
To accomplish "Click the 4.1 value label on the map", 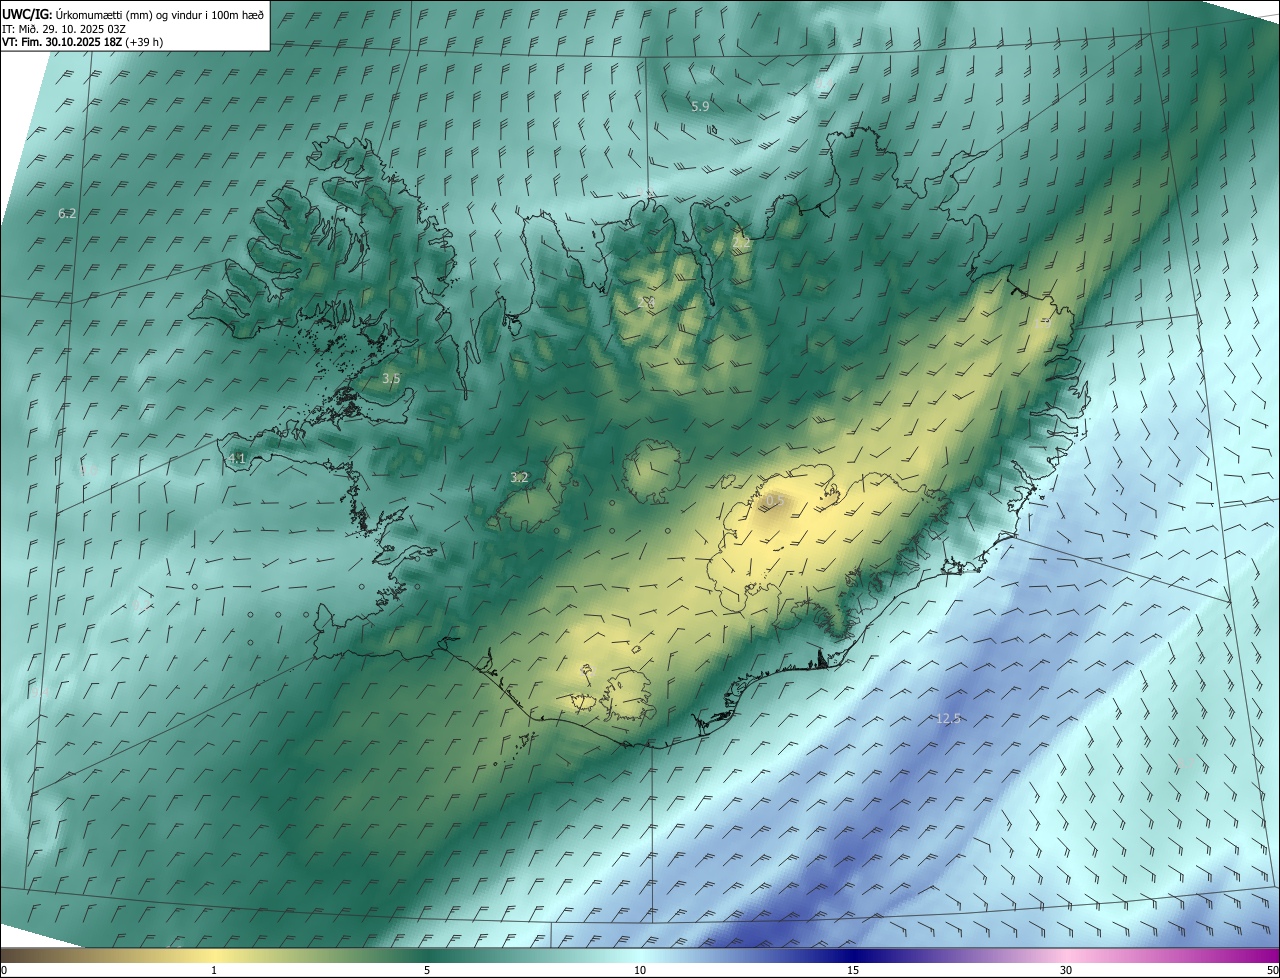I will coord(237,458).
